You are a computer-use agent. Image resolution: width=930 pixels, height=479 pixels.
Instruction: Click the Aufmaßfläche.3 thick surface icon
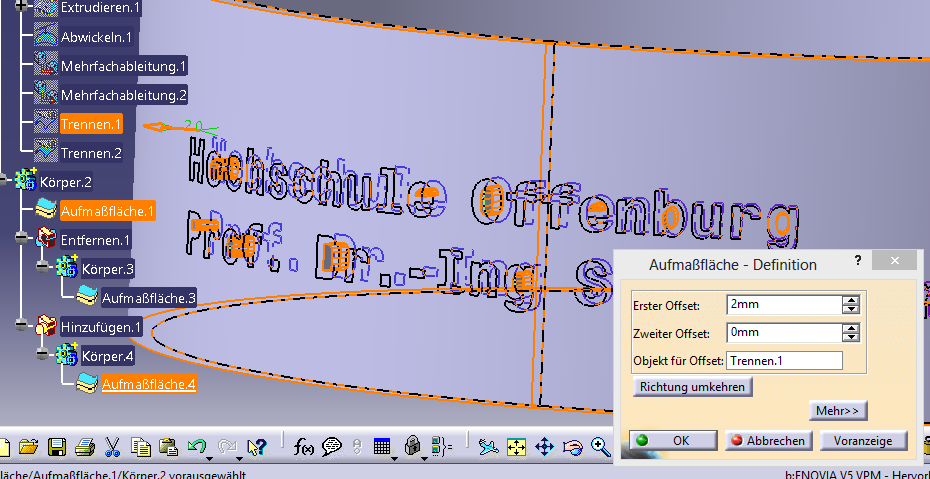(87, 297)
